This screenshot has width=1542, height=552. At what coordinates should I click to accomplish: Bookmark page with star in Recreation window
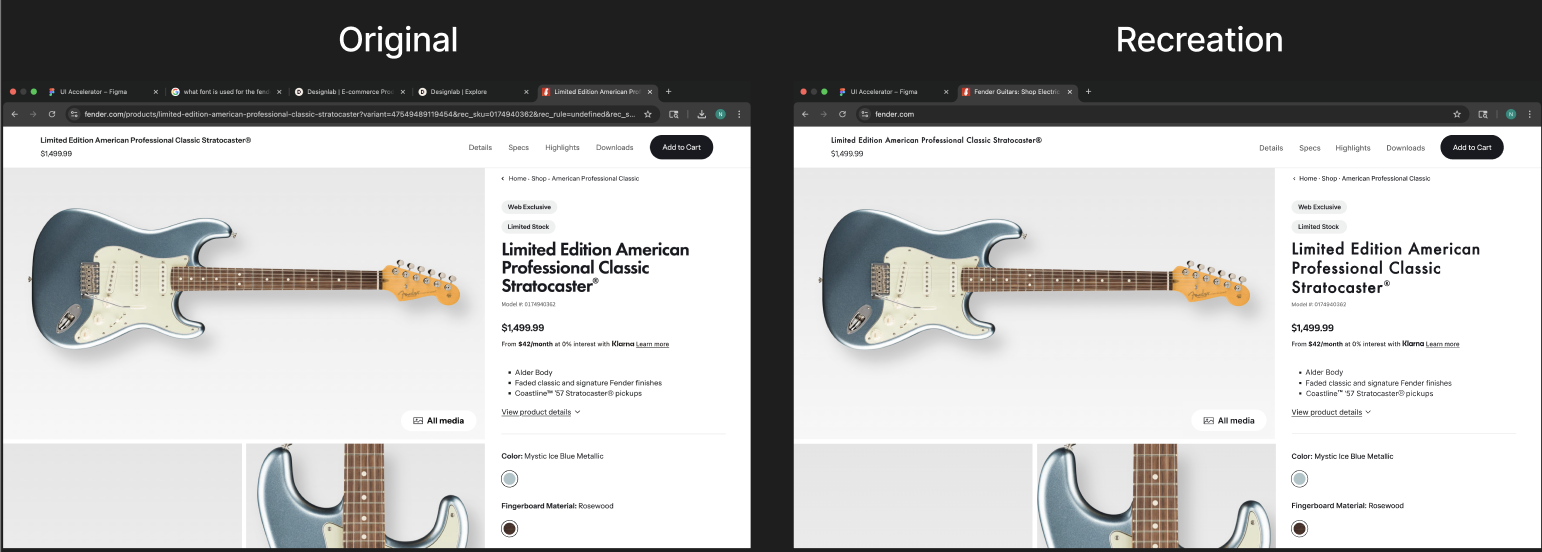pos(1457,114)
